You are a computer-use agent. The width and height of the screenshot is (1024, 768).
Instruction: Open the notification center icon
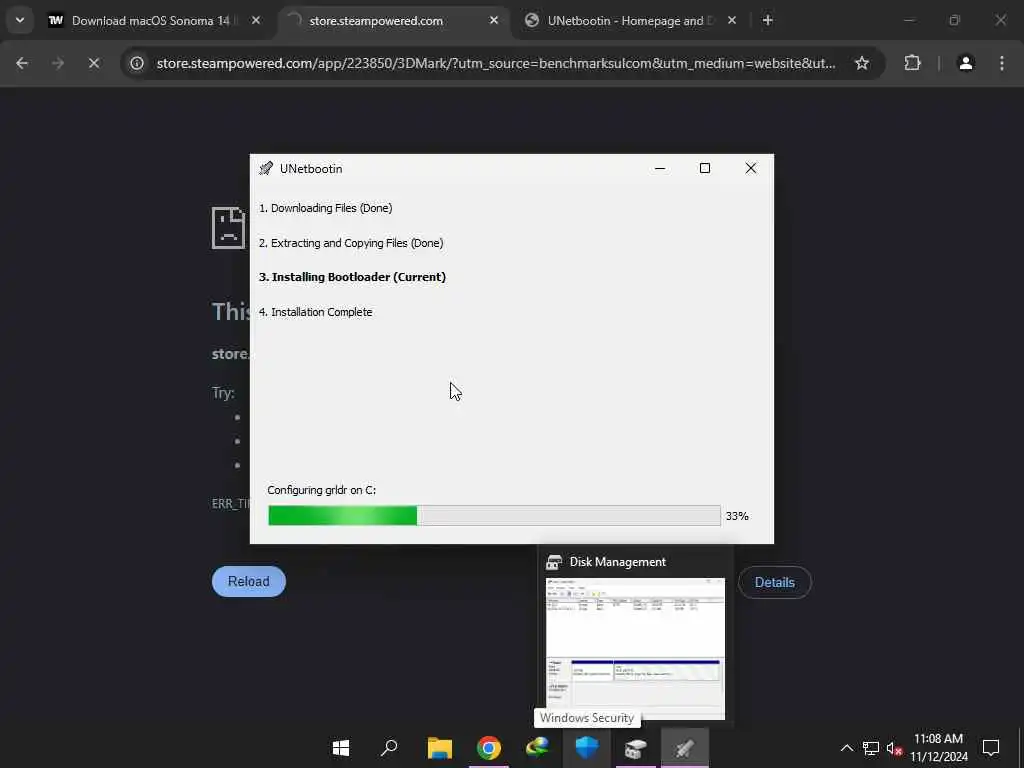coord(991,748)
